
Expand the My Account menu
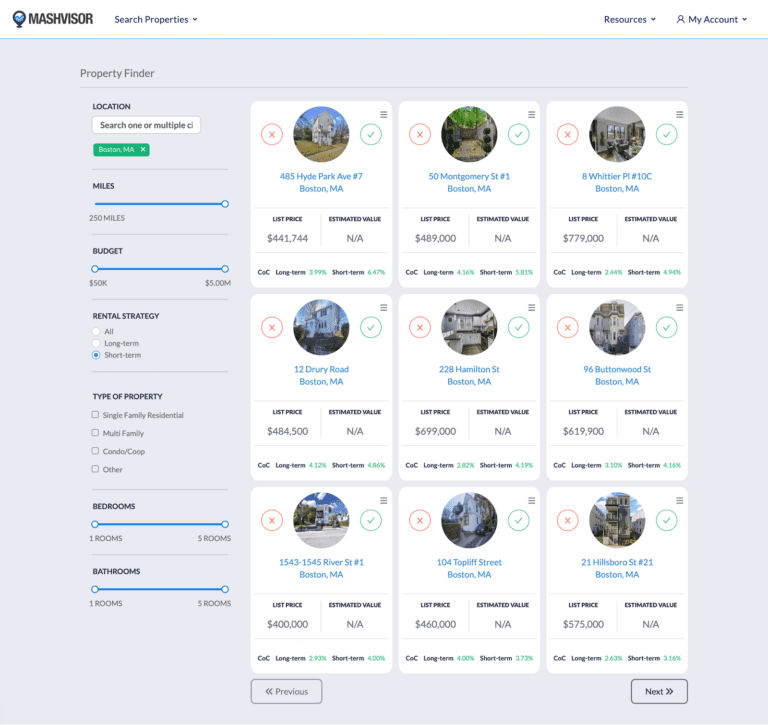(712, 19)
